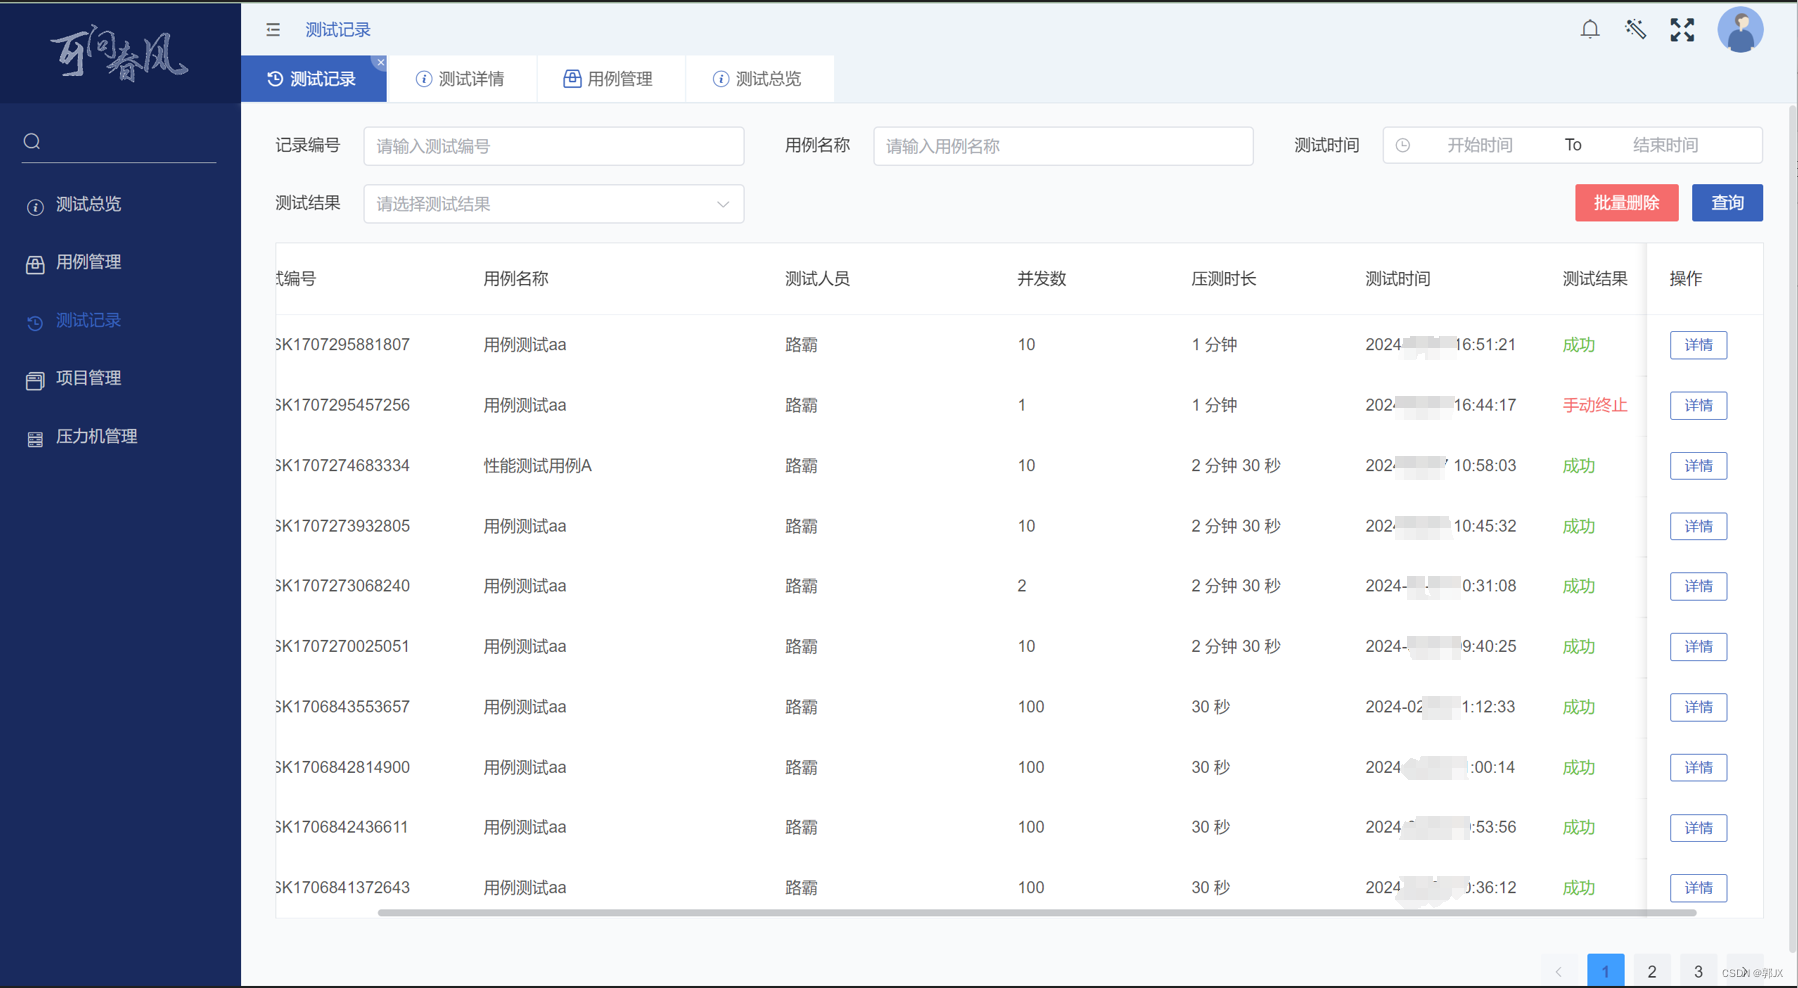Viewport: 1798px width, 988px height.
Task: Open 测试记录 in the sidebar
Action: click(x=120, y=320)
